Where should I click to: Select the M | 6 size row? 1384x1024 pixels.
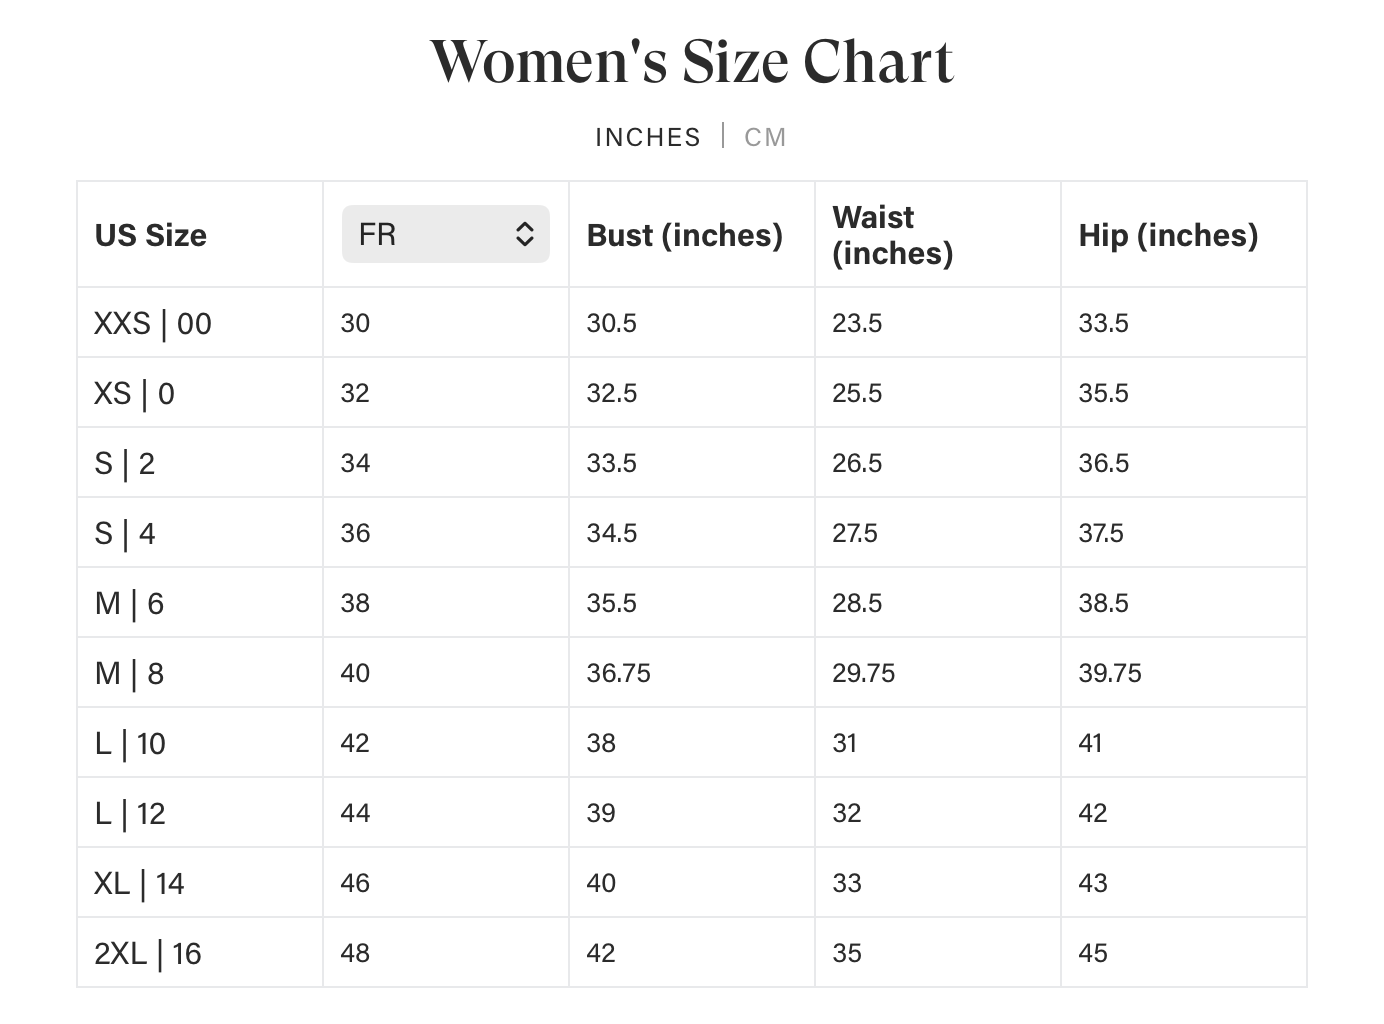click(x=692, y=603)
